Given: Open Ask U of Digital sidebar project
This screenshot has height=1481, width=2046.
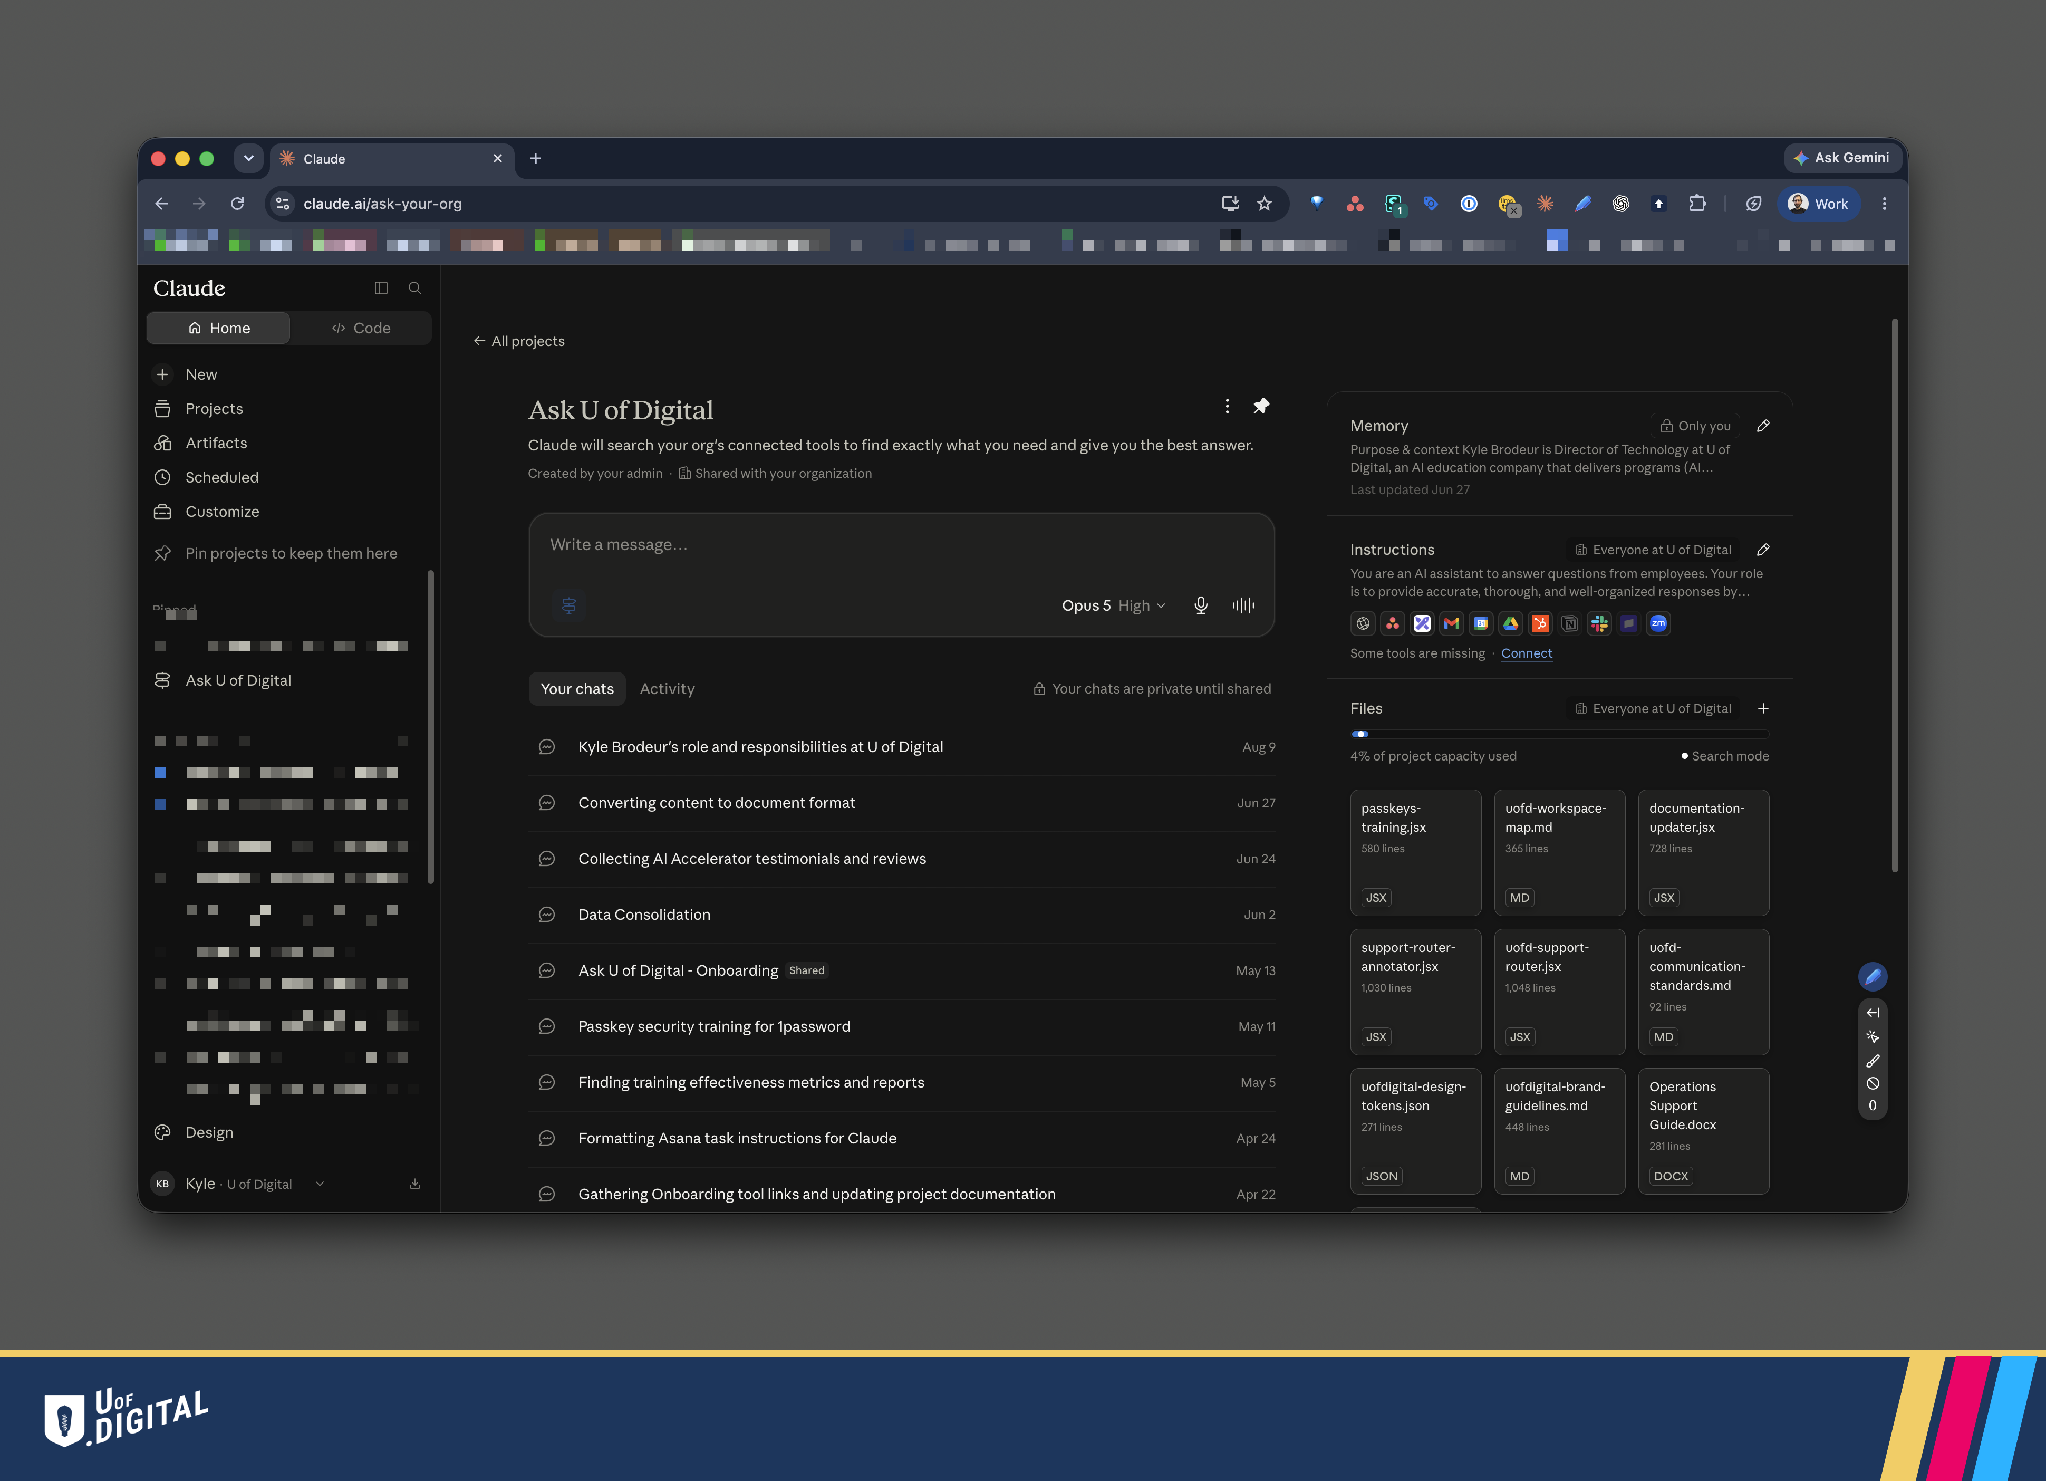Looking at the screenshot, I should pyautogui.click(x=238, y=680).
